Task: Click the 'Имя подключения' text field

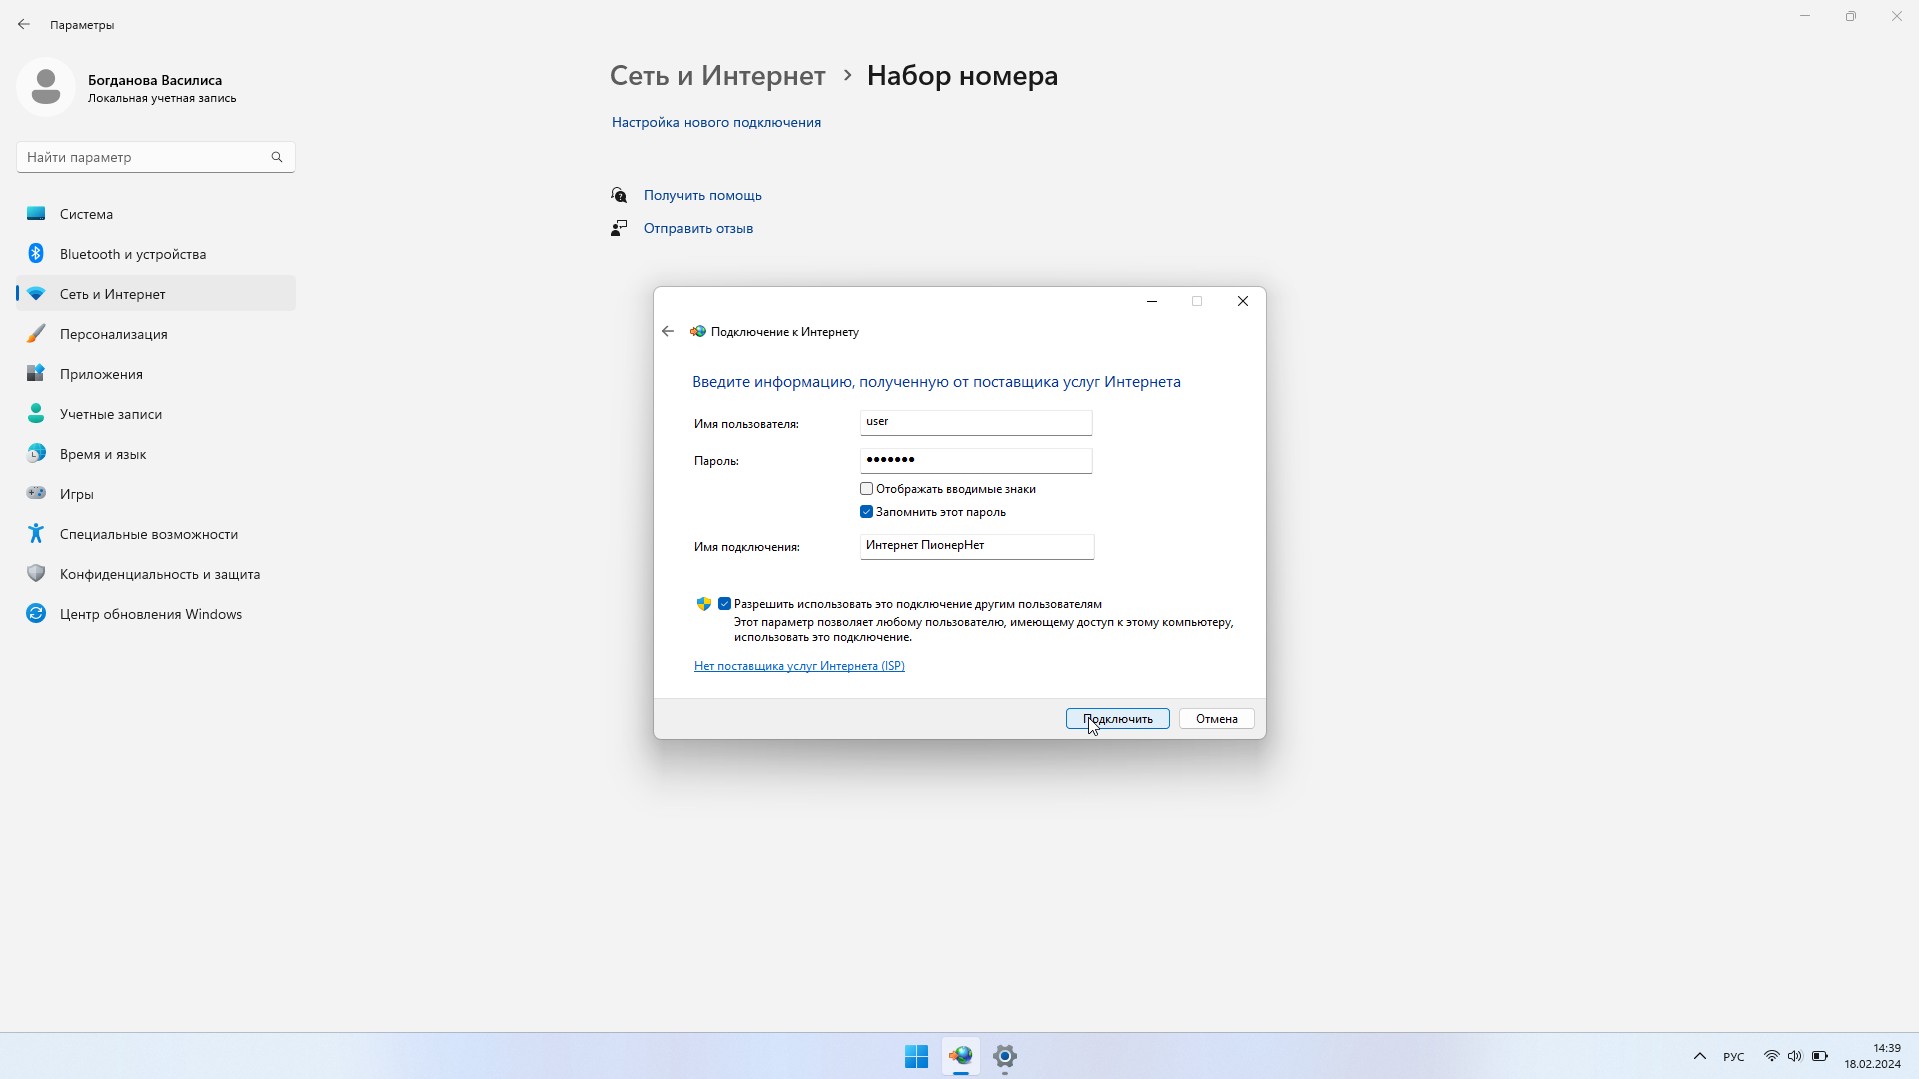Action: [x=976, y=546]
